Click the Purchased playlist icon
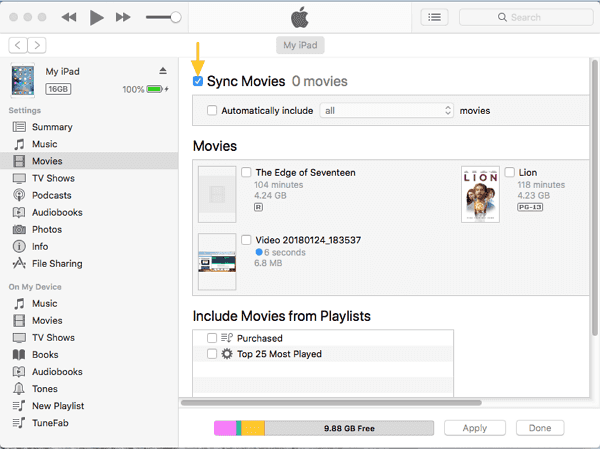This screenshot has width=600, height=449. click(227, 338)
